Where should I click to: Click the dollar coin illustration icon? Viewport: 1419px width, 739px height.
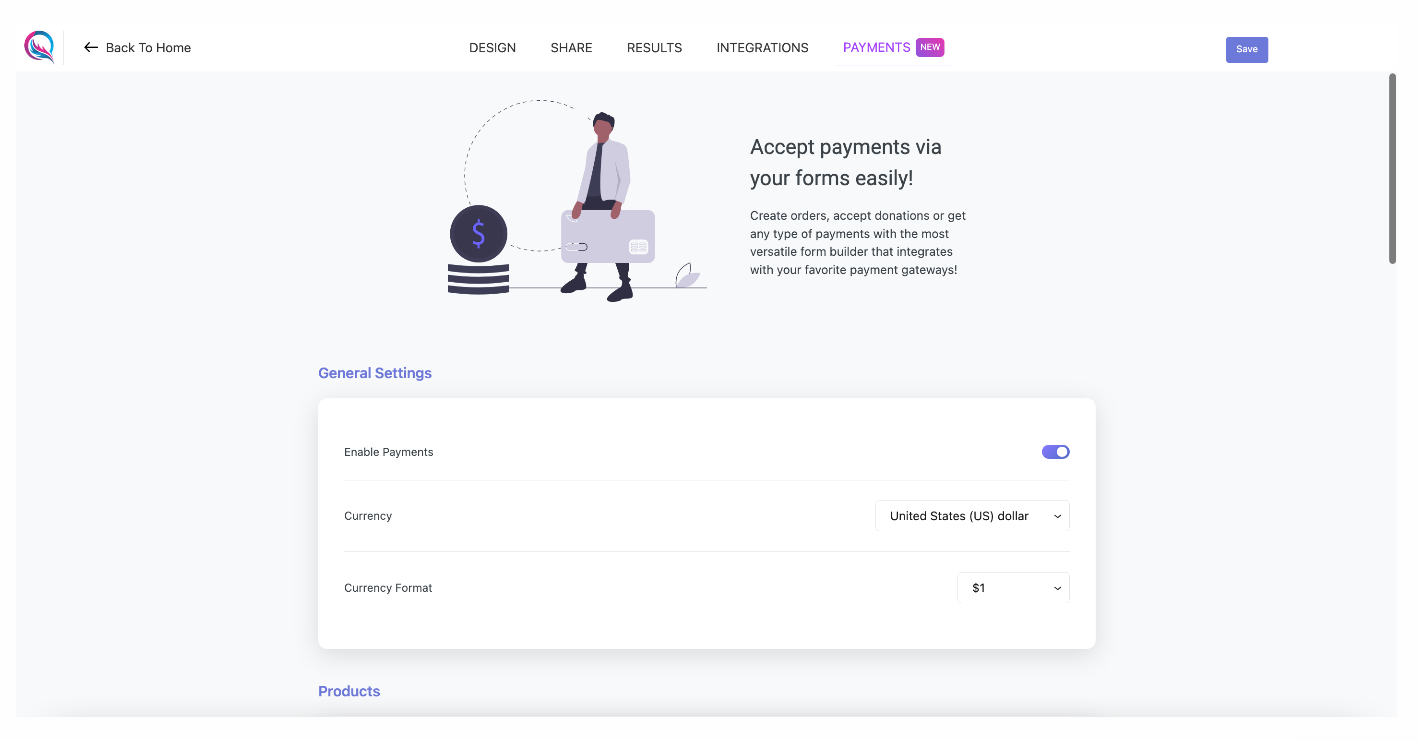point(478,233)
